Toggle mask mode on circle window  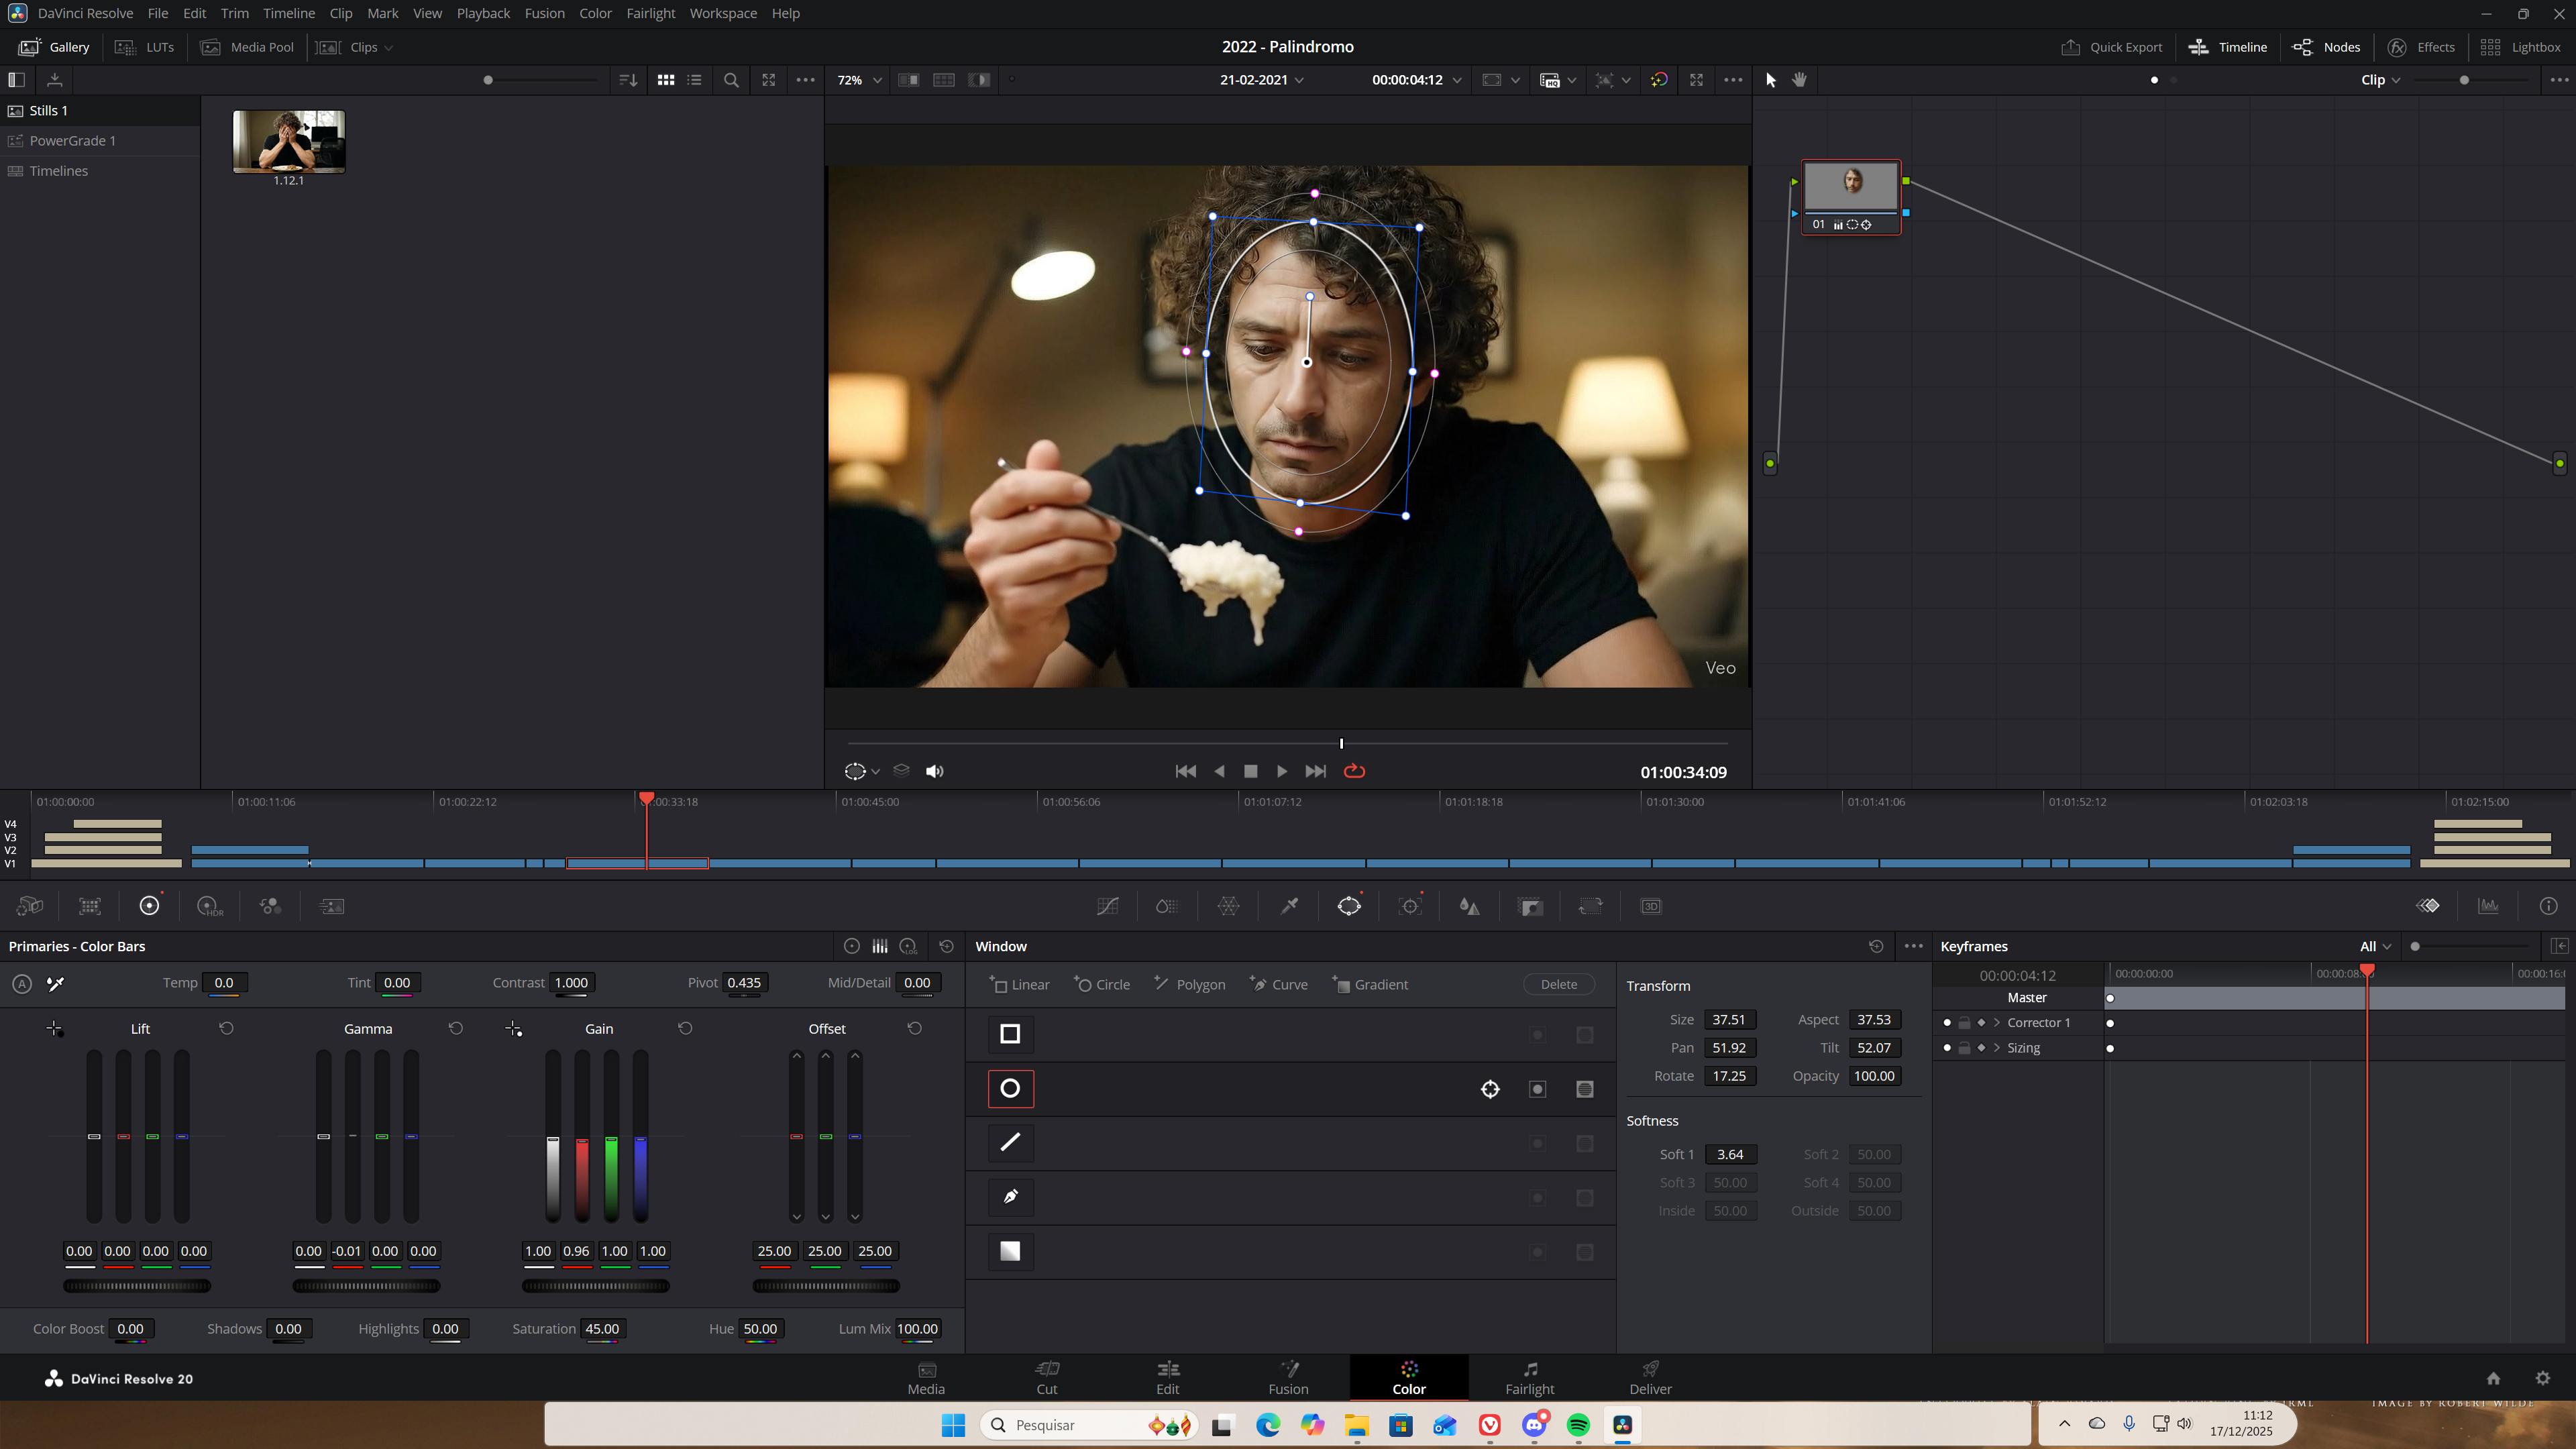1584,1089
